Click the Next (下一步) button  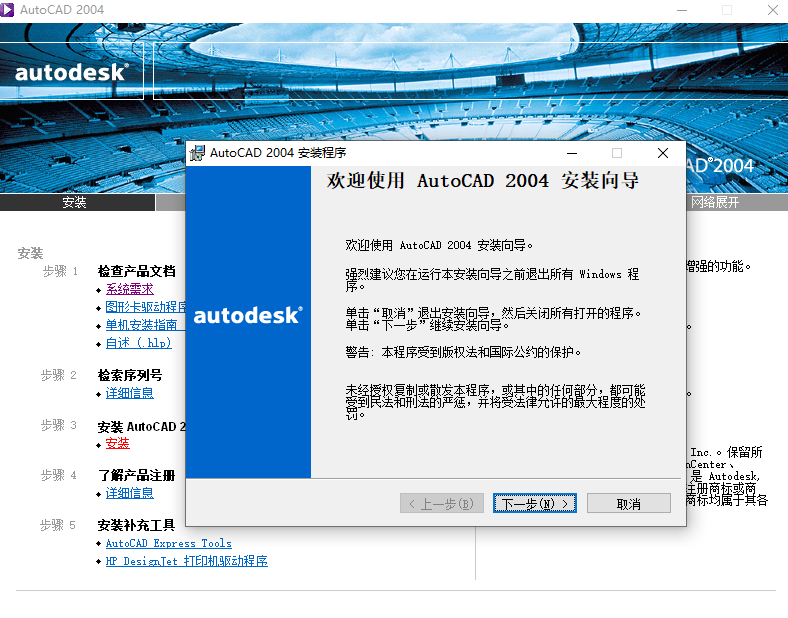tap(535, 503)
